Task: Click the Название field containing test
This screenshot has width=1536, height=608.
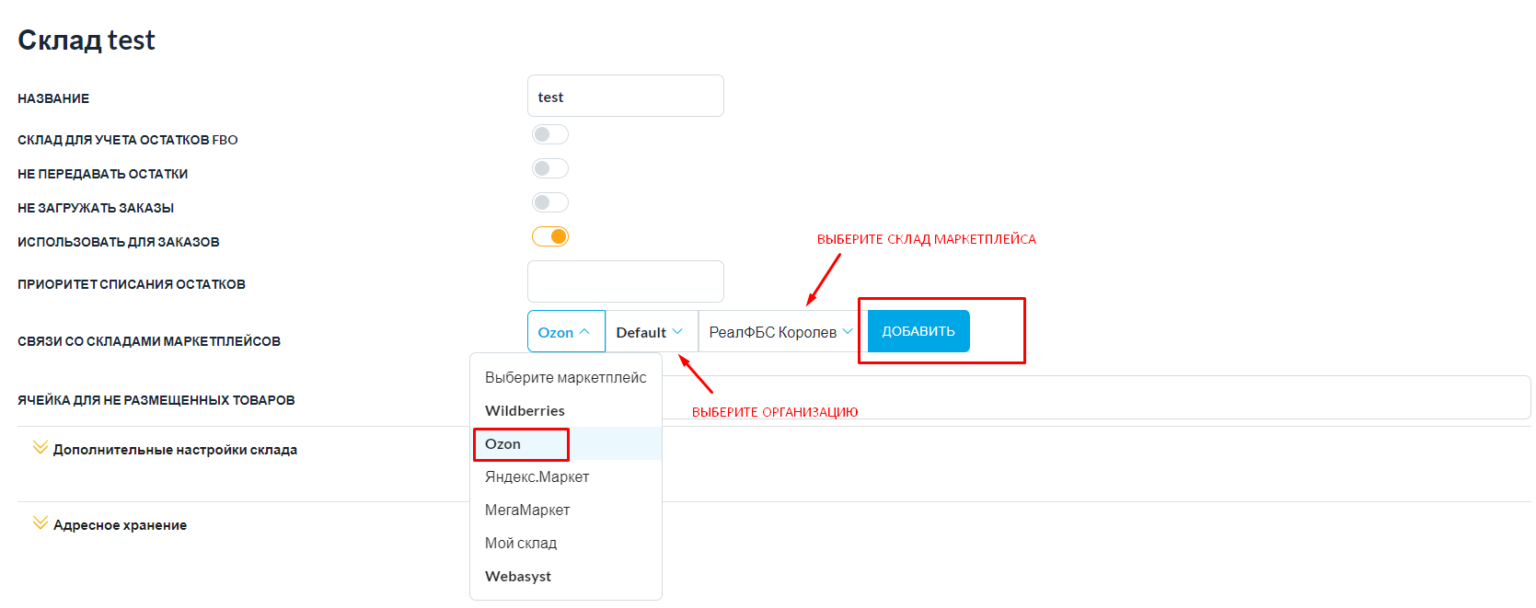Action: [x=625, y=97]
